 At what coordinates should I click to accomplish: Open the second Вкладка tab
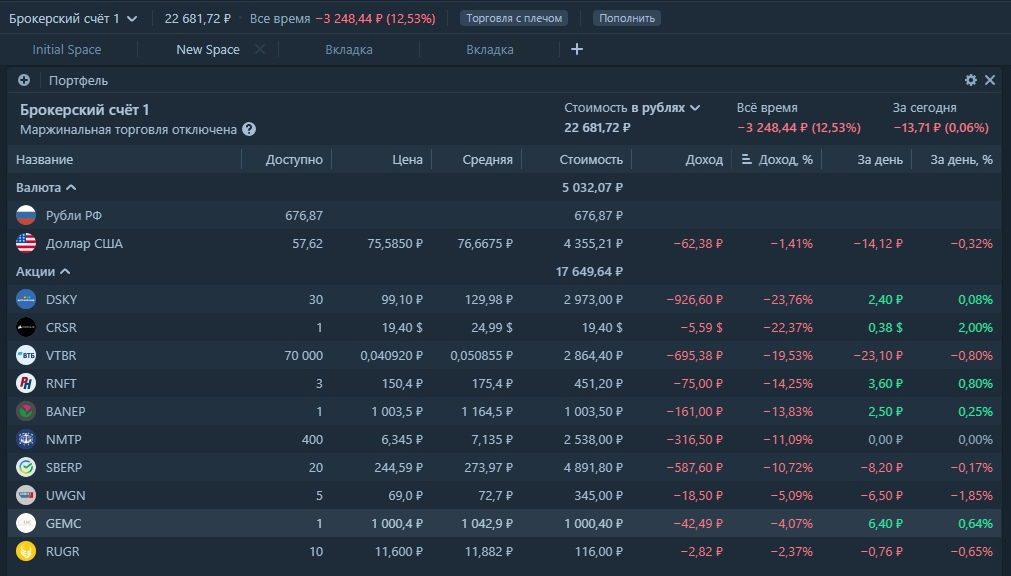pos(490,50)
